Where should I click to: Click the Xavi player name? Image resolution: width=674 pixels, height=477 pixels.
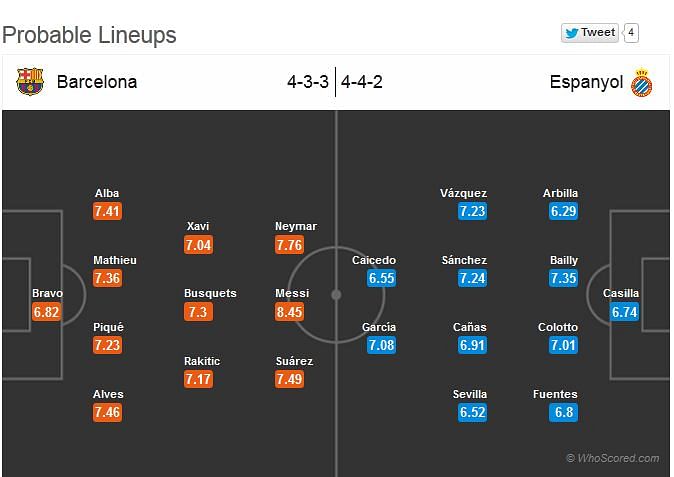(x=198, y=226)
